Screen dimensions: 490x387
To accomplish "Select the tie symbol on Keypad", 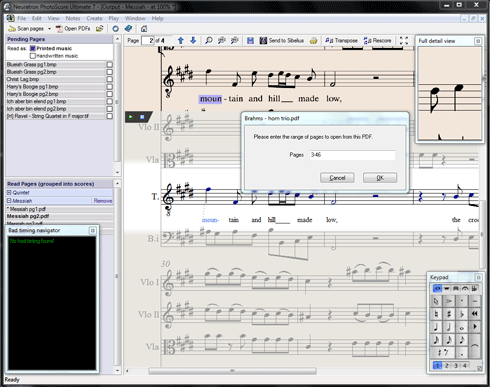I will tap(475, 346).
